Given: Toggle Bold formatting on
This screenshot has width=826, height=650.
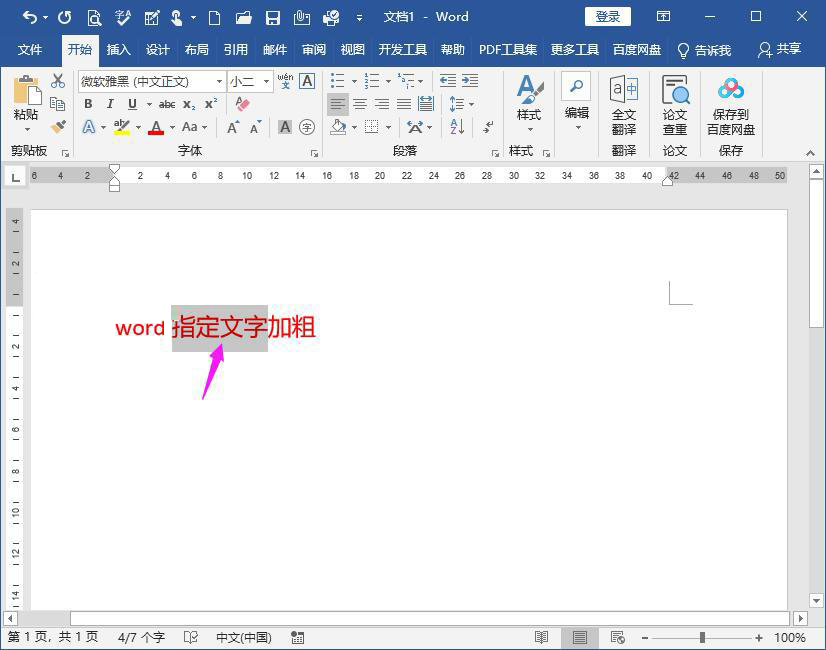Looking at the screenshot, I should point(89,103).
